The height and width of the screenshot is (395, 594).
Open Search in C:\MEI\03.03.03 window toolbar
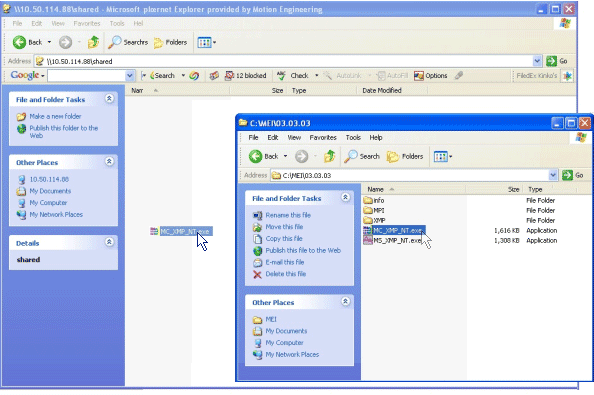(x=362, y=156)
